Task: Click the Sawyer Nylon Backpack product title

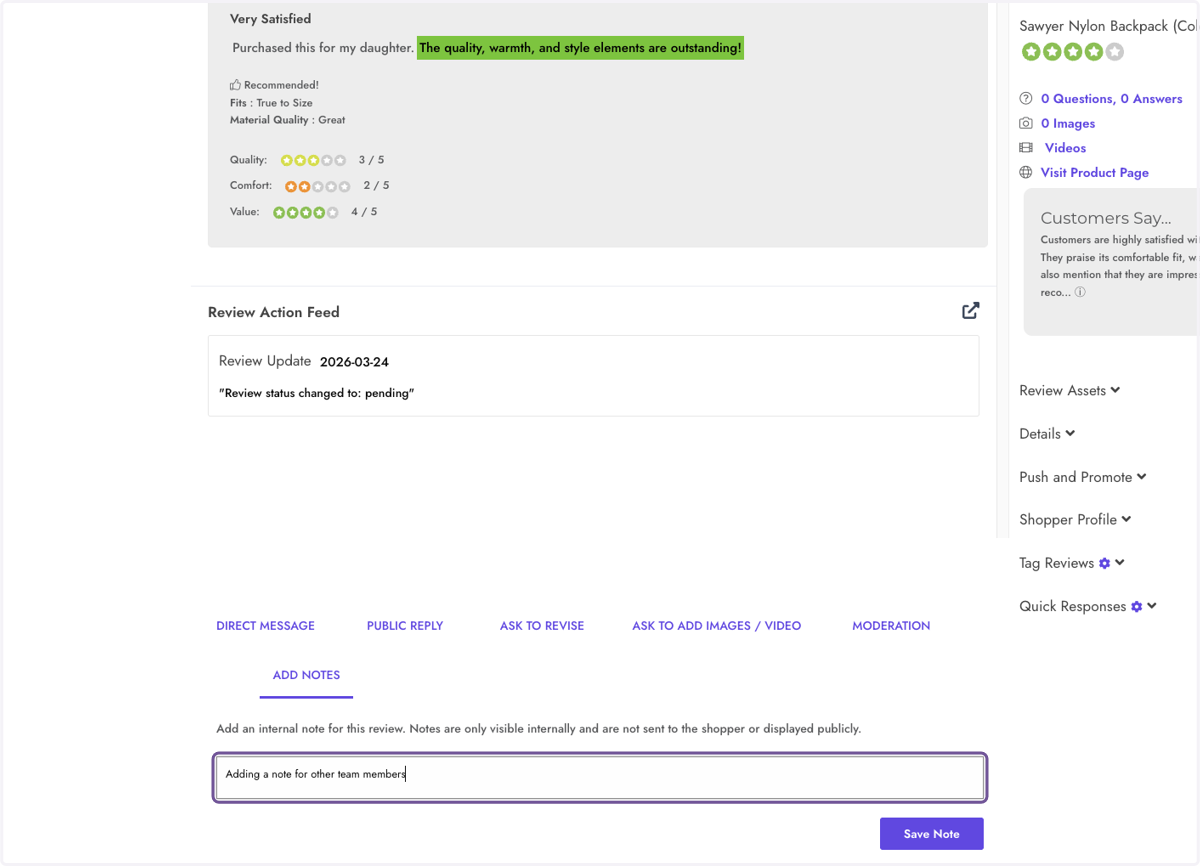Action: (1108, 26)
